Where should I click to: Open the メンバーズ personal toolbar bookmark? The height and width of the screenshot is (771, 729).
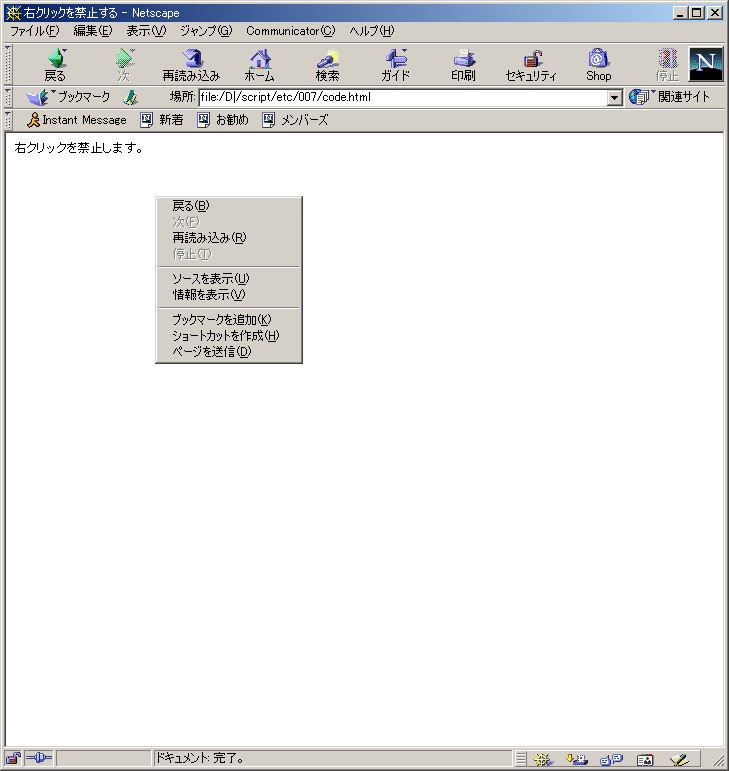point(295,120)
